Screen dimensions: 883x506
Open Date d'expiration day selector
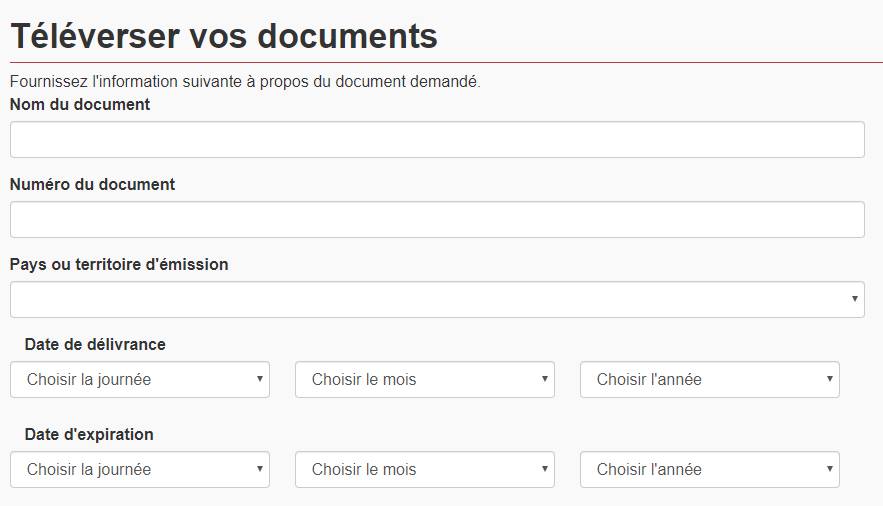[x=140, y=469]
